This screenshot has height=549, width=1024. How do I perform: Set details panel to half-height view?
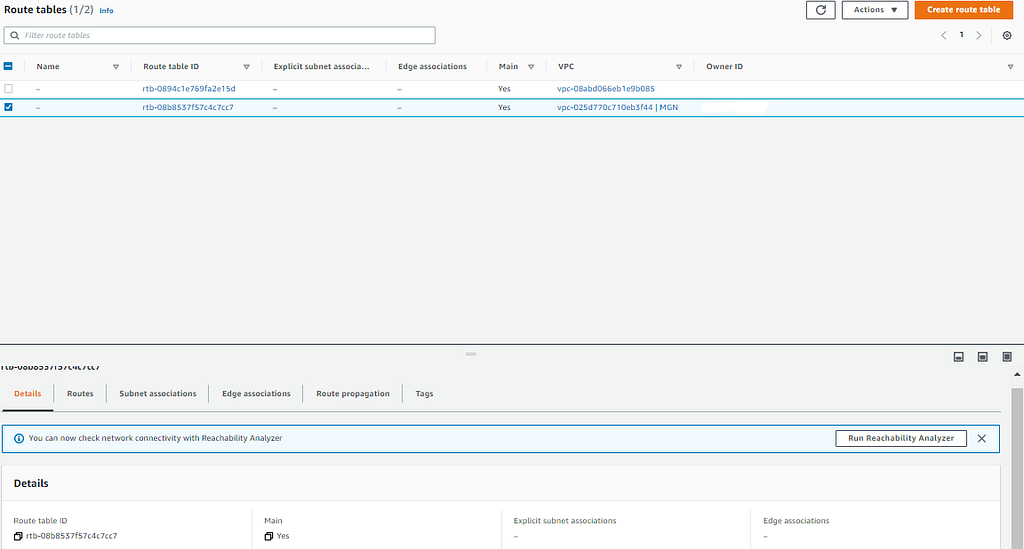[982, 356]
